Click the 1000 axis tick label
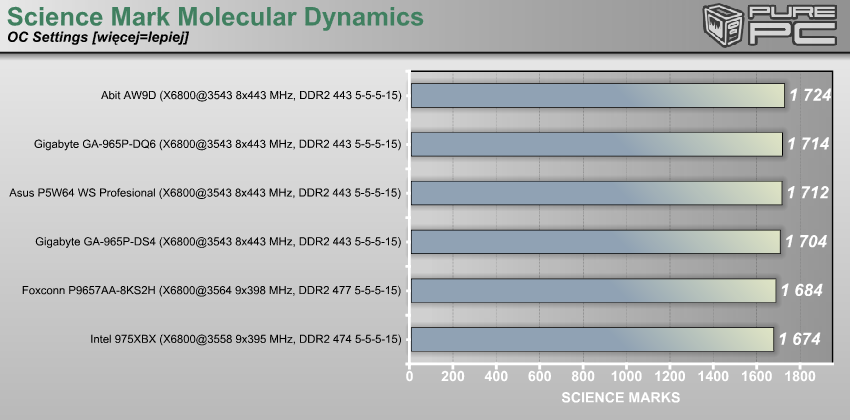The height and width of the screenshot is (420, 850). tap(627, 378)
